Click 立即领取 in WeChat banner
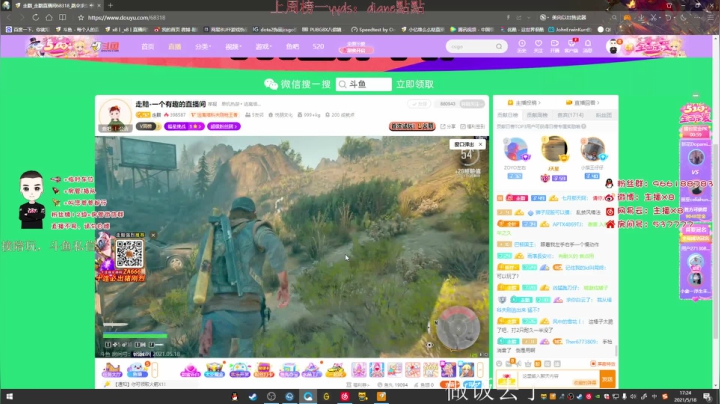Screen dimensions: 720x404 [415, 84]
